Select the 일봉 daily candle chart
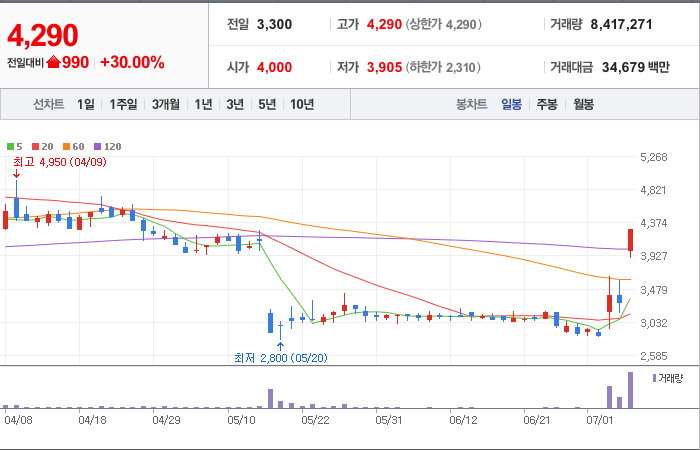Screen dimensions: 700x450 tap(511, 104)
